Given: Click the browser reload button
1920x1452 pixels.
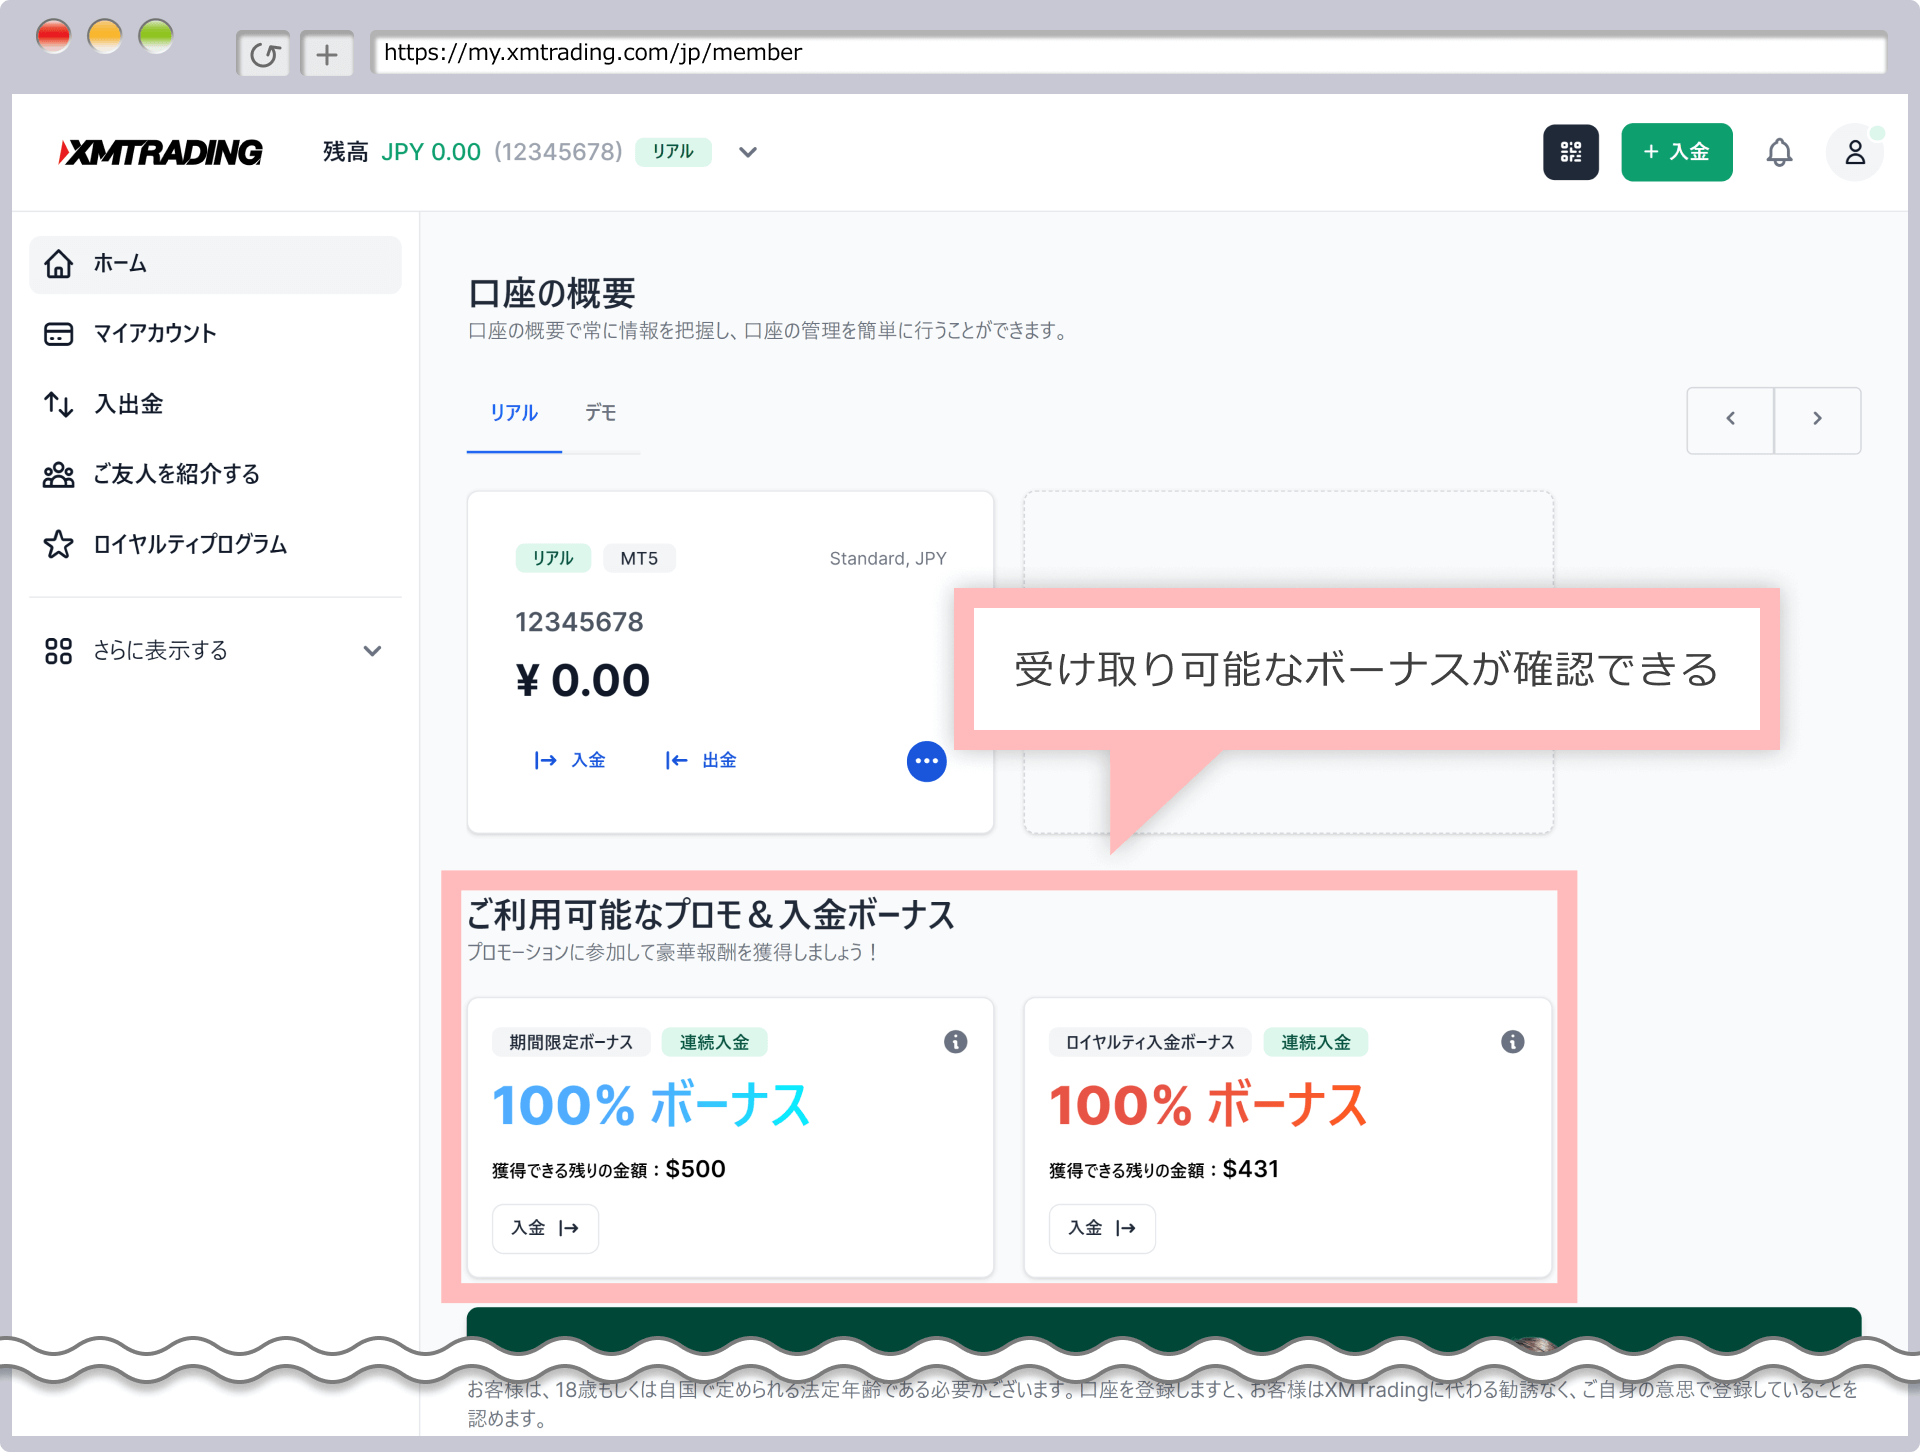Looking at the screenshot, I should (264, 54).
